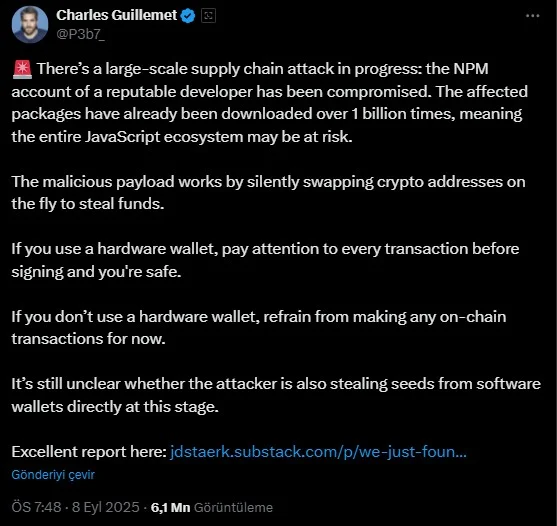
Task: Click the 8 Eyl 2025 date
Action: click(106, 507)
